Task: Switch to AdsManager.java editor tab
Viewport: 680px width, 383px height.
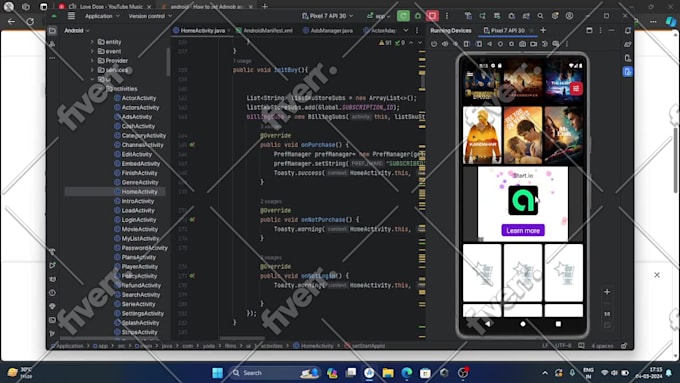Action: point(328,30)
